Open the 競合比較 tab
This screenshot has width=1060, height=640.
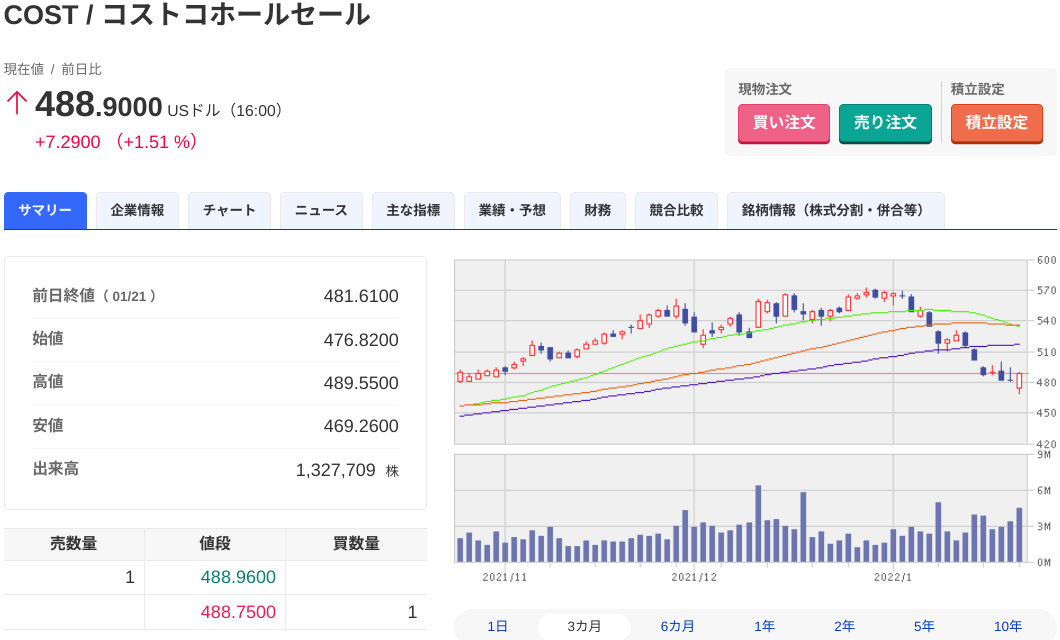[x=676, y=210]
